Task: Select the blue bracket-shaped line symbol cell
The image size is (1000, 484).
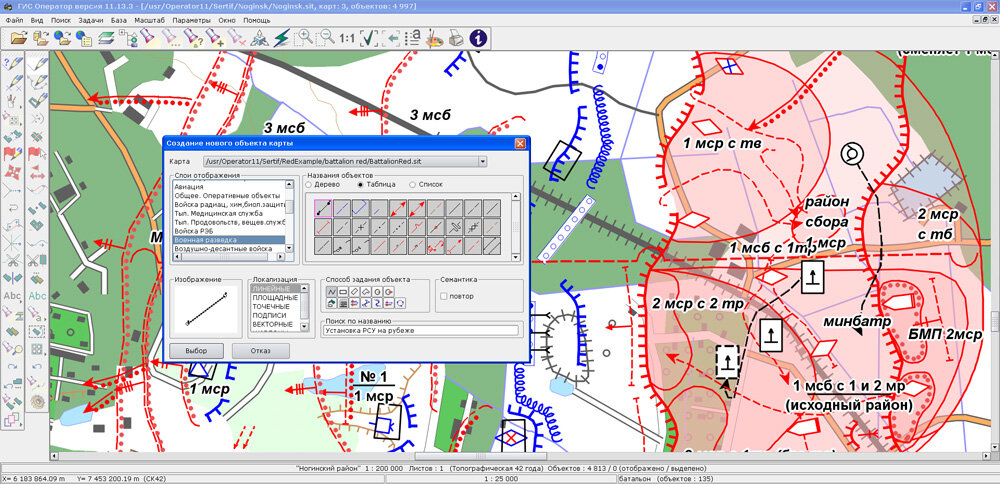Action: coord(362,207)
